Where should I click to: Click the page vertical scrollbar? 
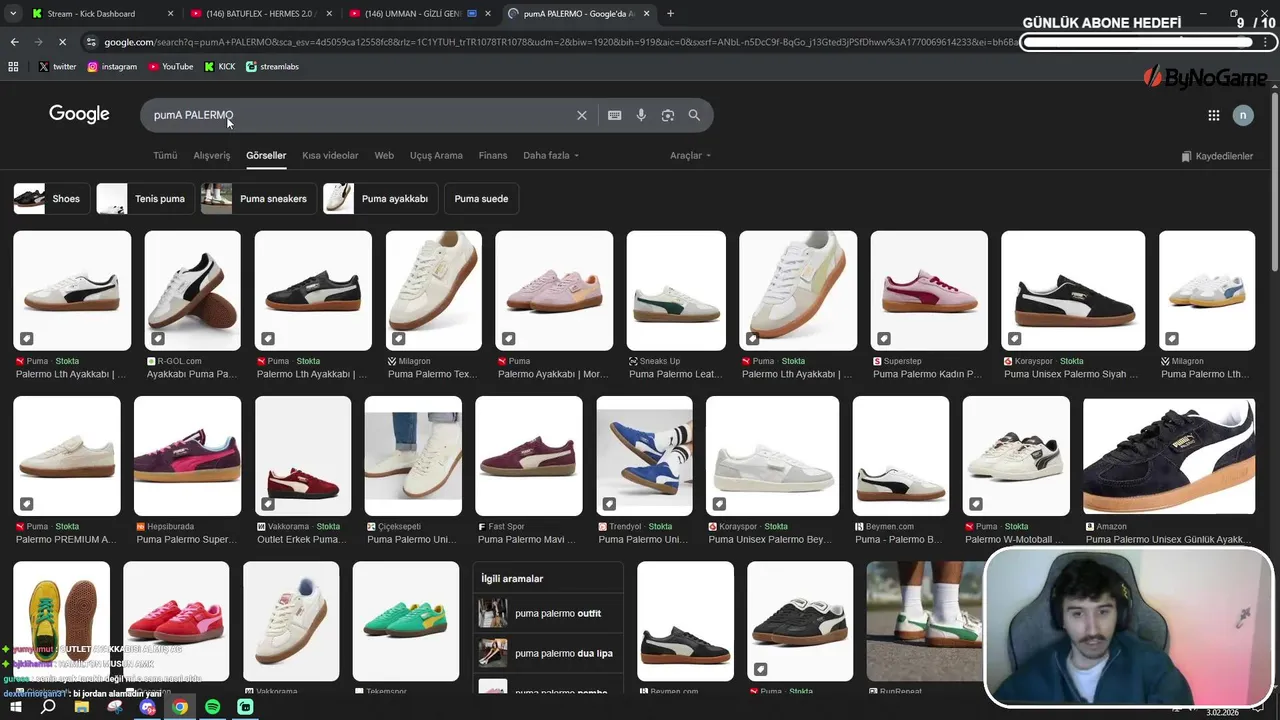pos(1274,180)
